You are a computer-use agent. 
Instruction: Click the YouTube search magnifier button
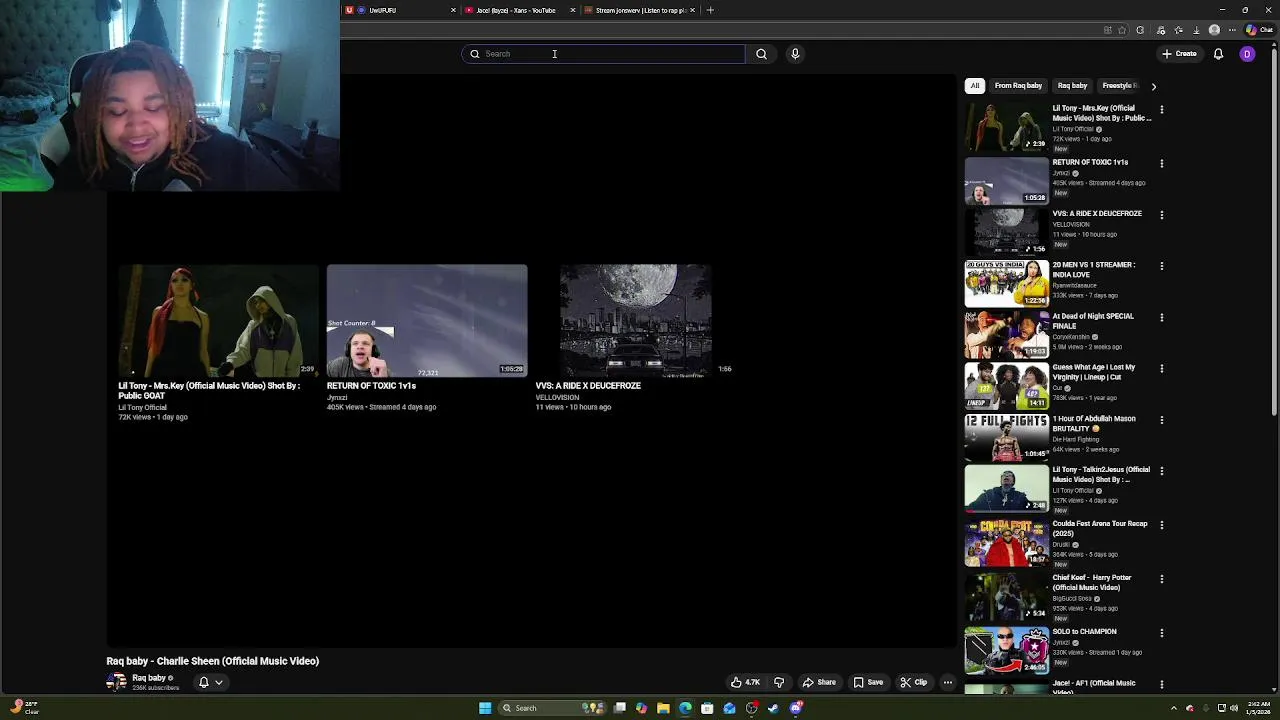point(761,54)
